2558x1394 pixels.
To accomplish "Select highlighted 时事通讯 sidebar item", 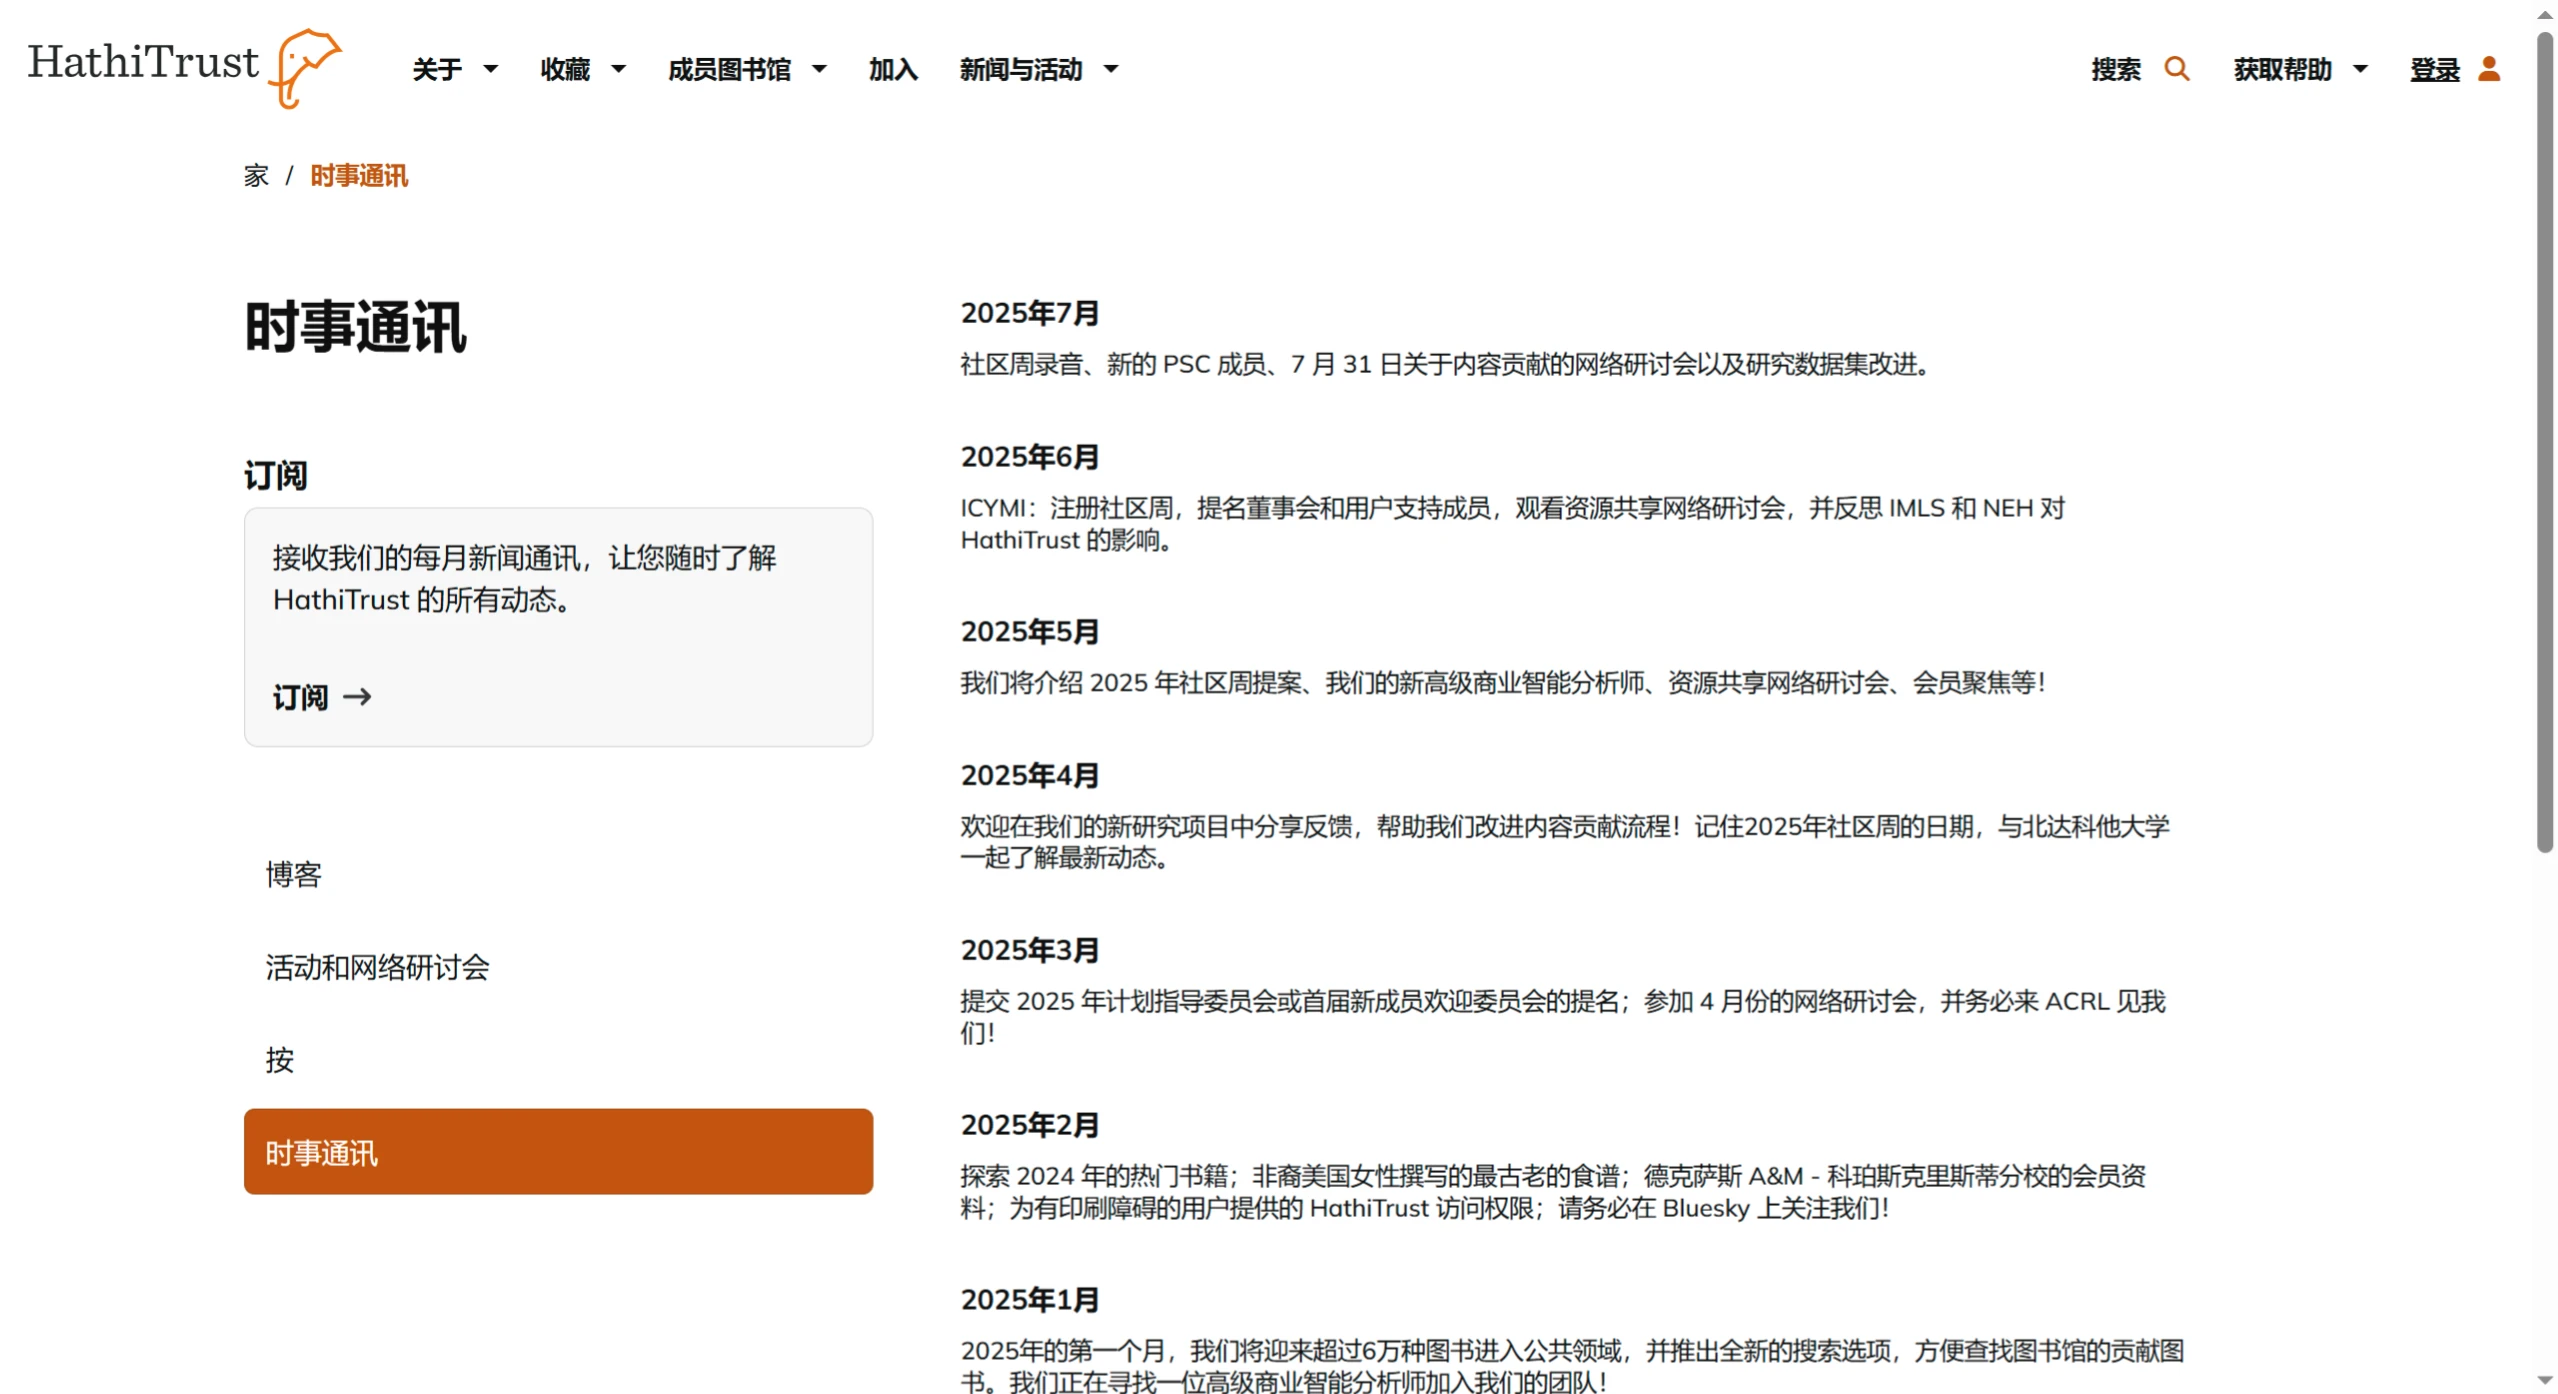I will [x=558, y=1152].
